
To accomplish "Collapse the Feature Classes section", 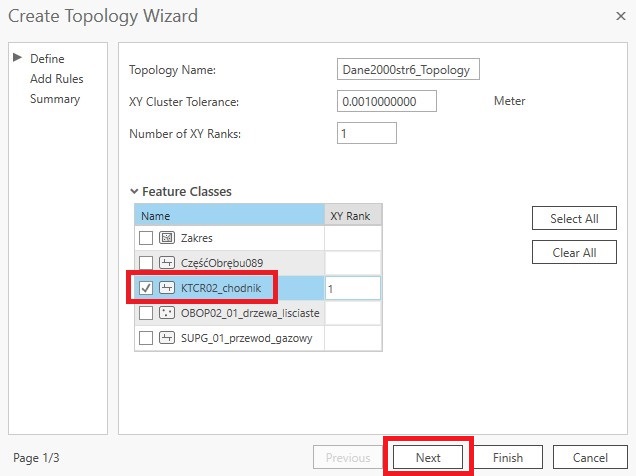I will pos(134,191).
